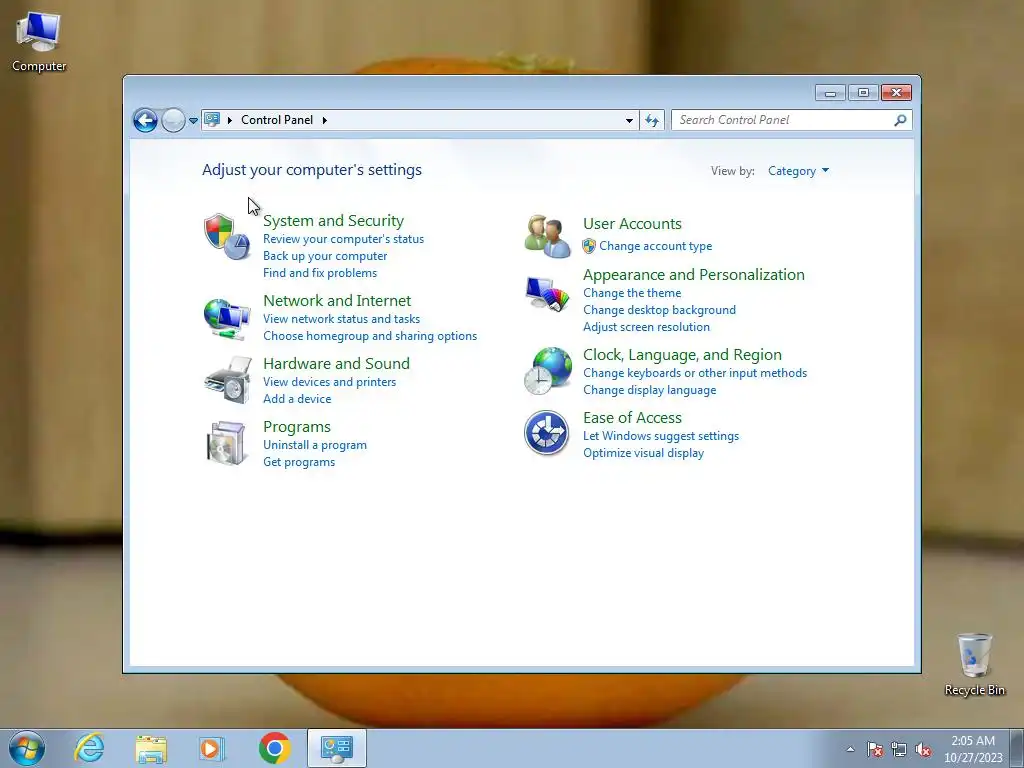Viewport: 1024px width, 768px height.
Task: Open Programs disc box icon
Action: pos(226,443)
